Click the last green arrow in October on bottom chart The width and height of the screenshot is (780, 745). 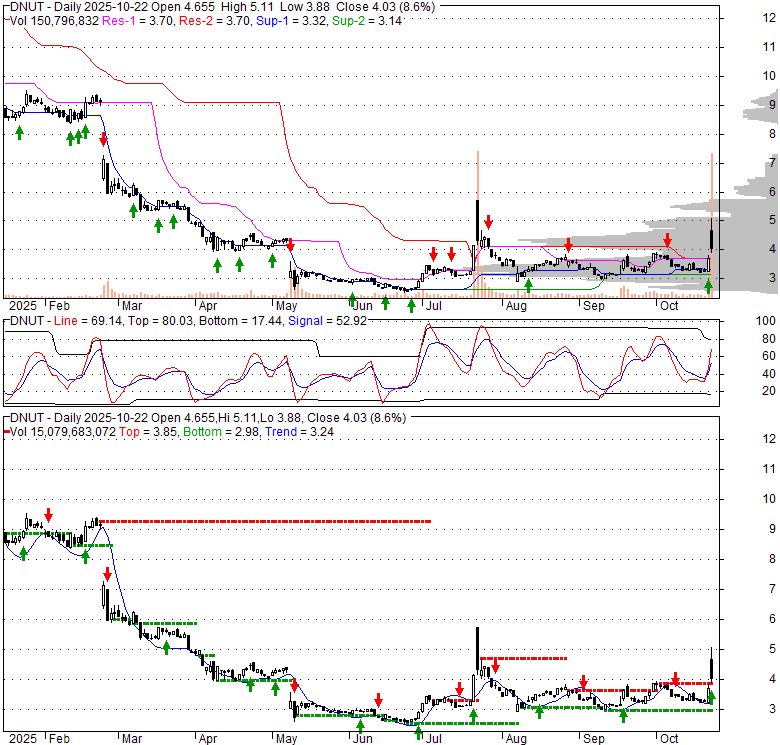click(x=711, y=695)
